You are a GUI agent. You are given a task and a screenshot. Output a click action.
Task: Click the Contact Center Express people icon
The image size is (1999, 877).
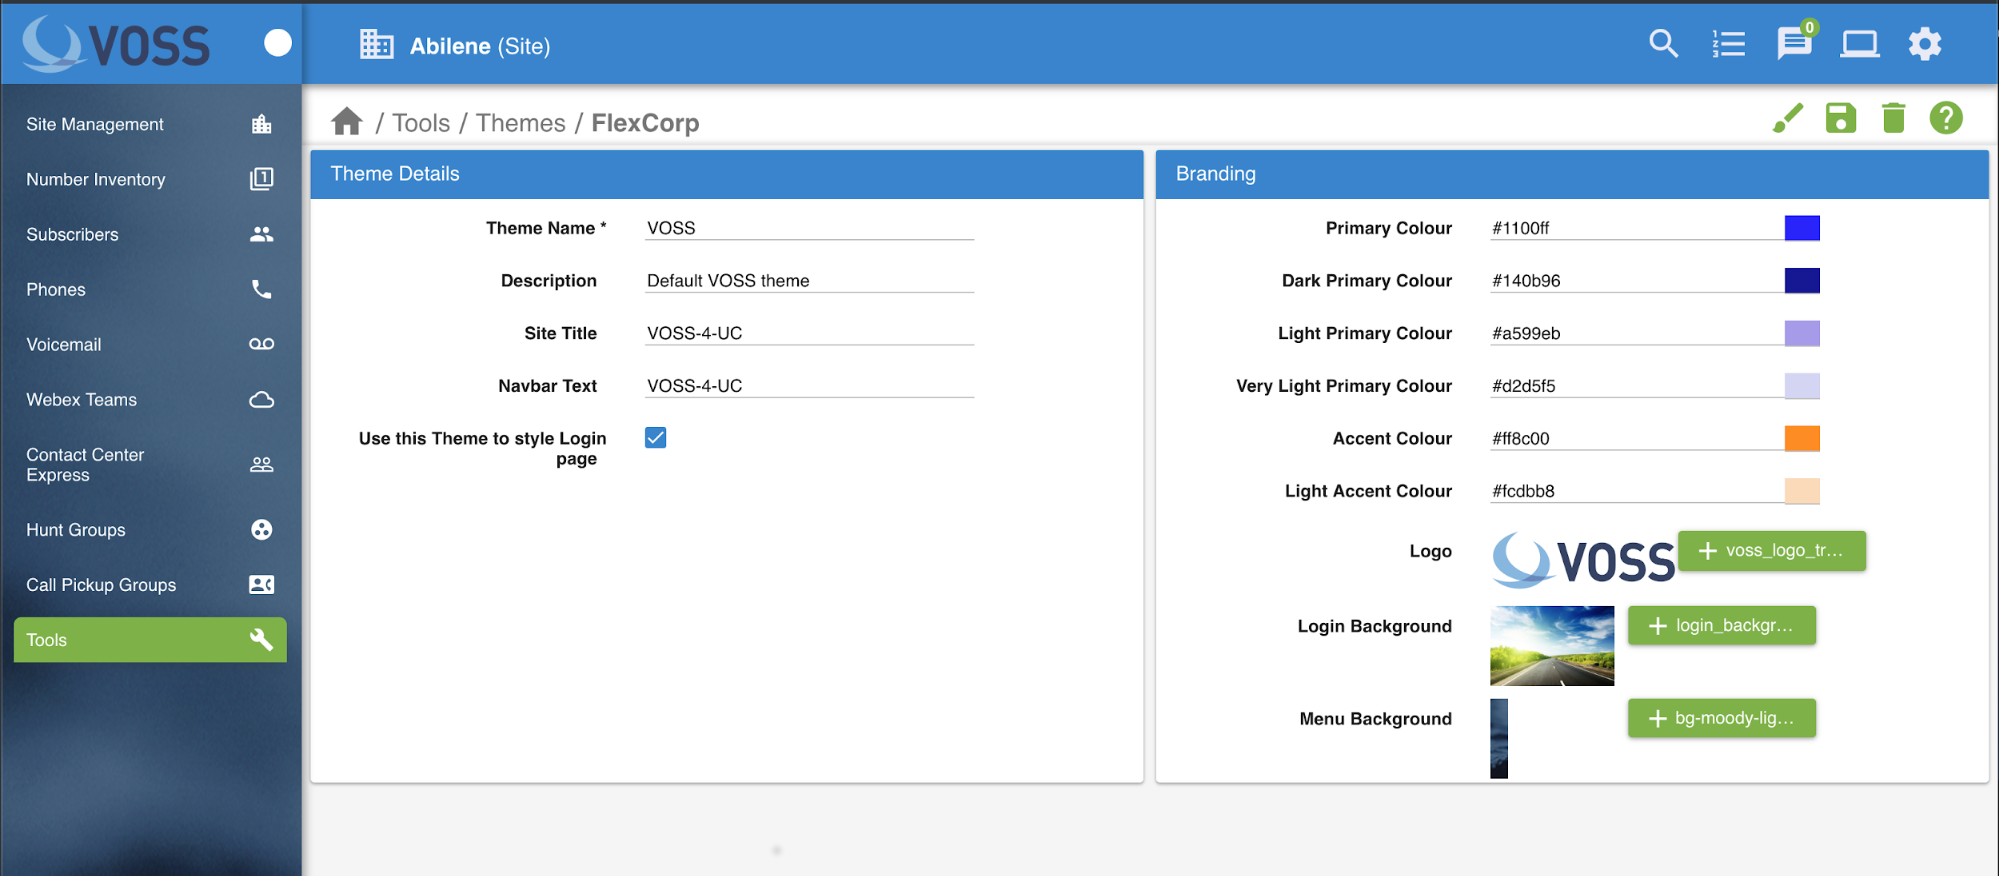(262, 464)
